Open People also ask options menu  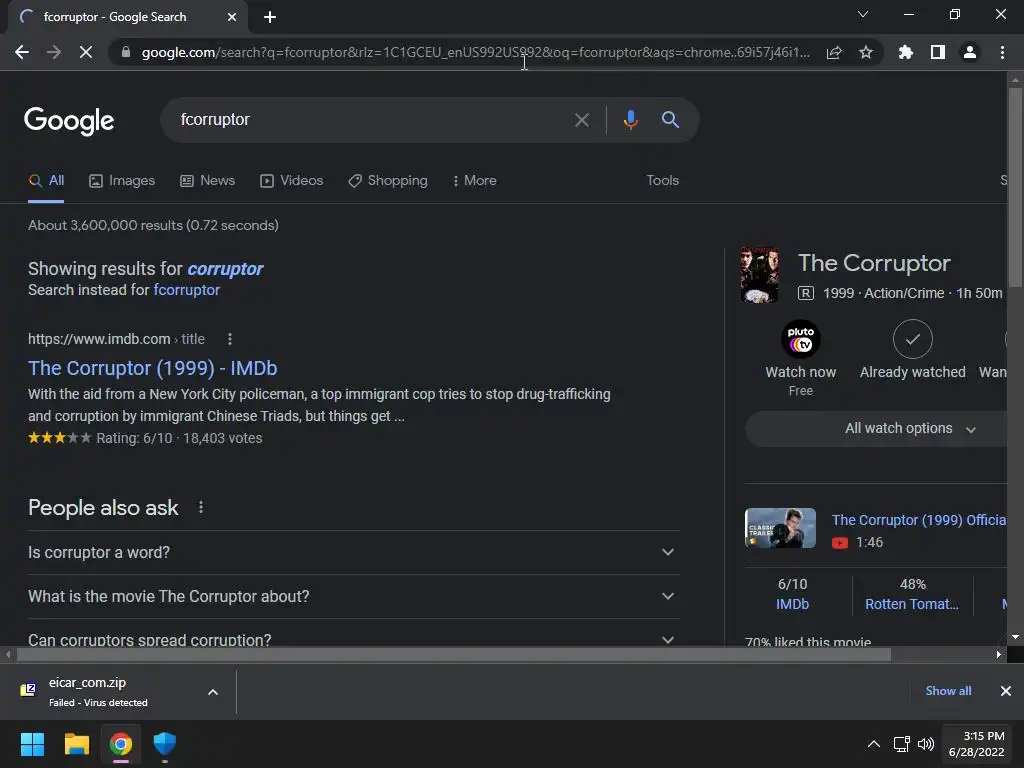click(201, 507)
